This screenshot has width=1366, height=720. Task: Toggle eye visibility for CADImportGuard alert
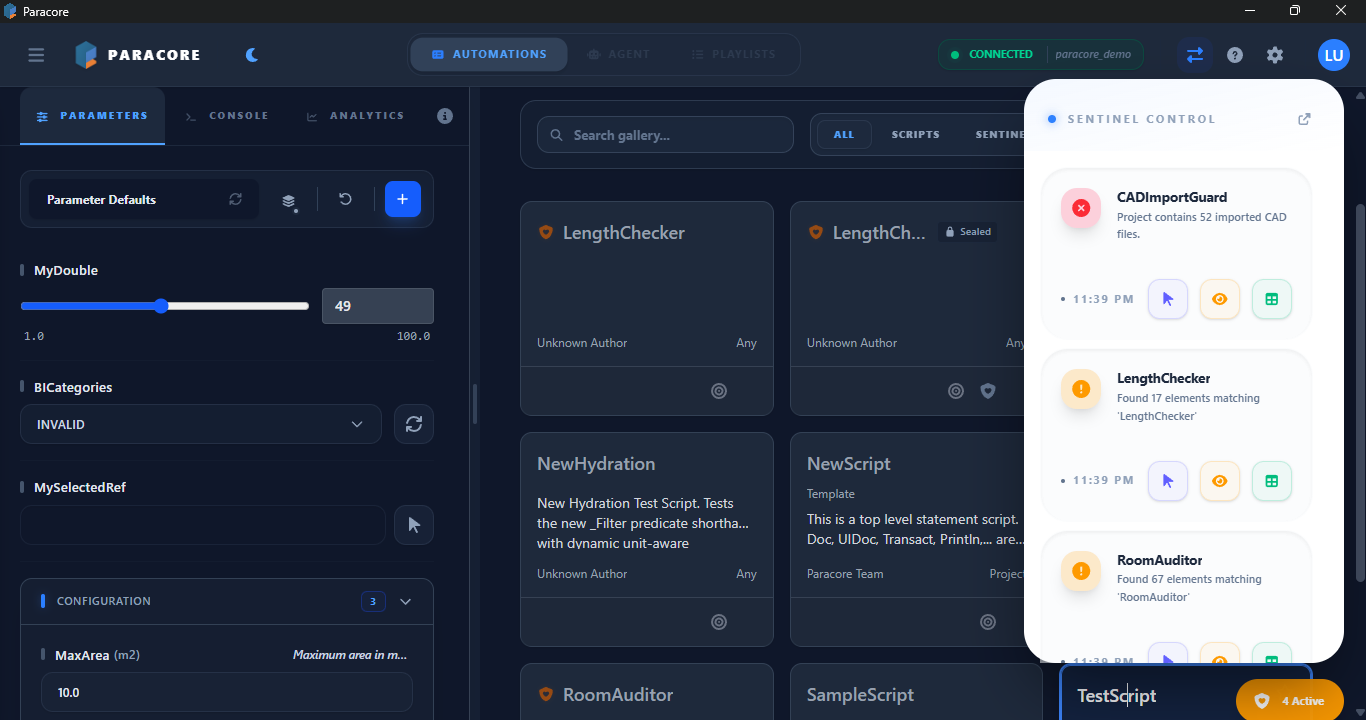pyautogui.click(x=1220, y=299)
